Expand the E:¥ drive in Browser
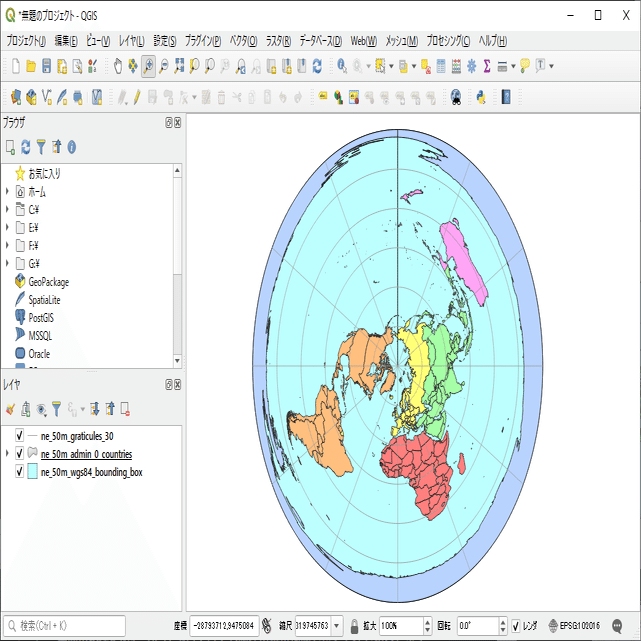This screenshot has height=641, width=641. coord(7,227)
